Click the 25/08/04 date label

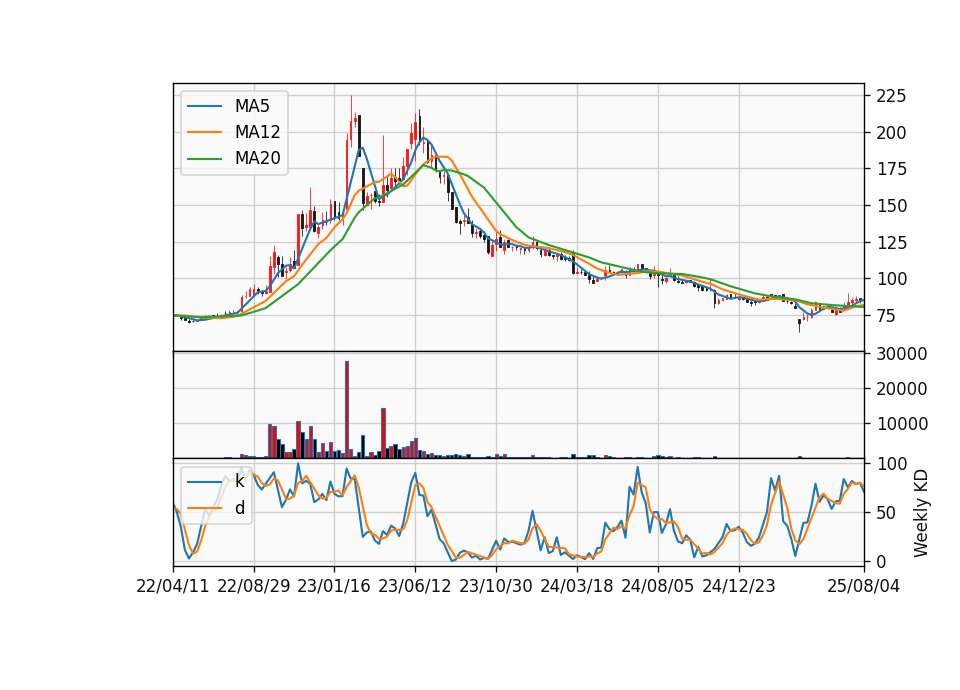(863, 586)
